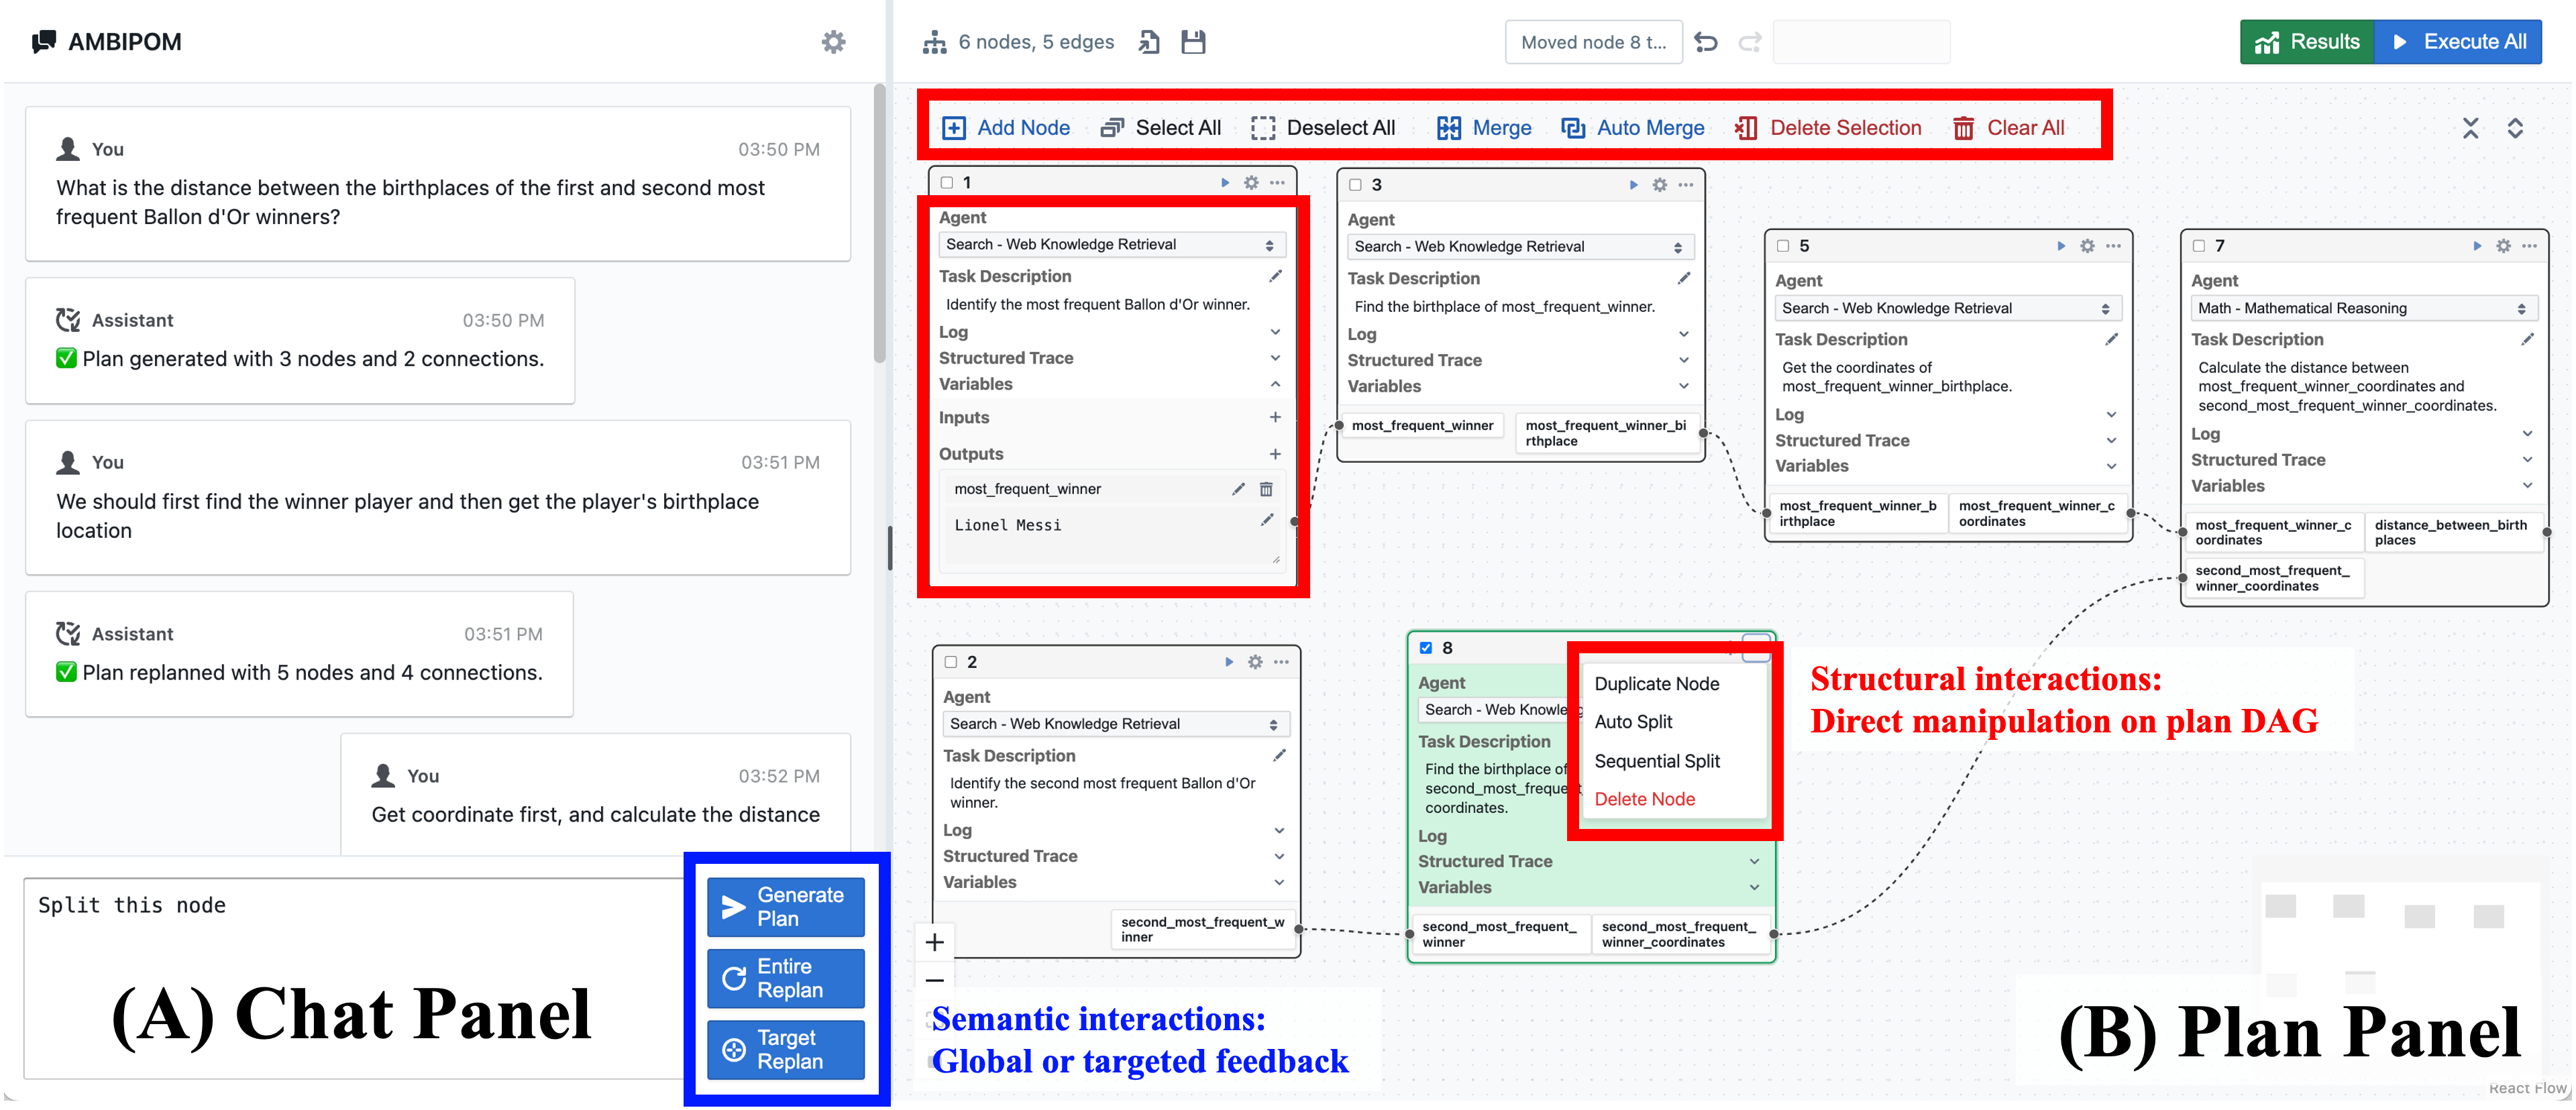
Task: Open node 2 gear settings
Action: pos(1255,662)
